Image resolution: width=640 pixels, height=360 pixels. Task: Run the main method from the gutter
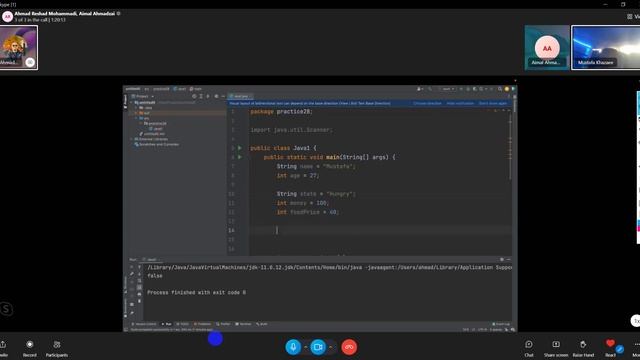pyautogui.click(x=240, y=157)
